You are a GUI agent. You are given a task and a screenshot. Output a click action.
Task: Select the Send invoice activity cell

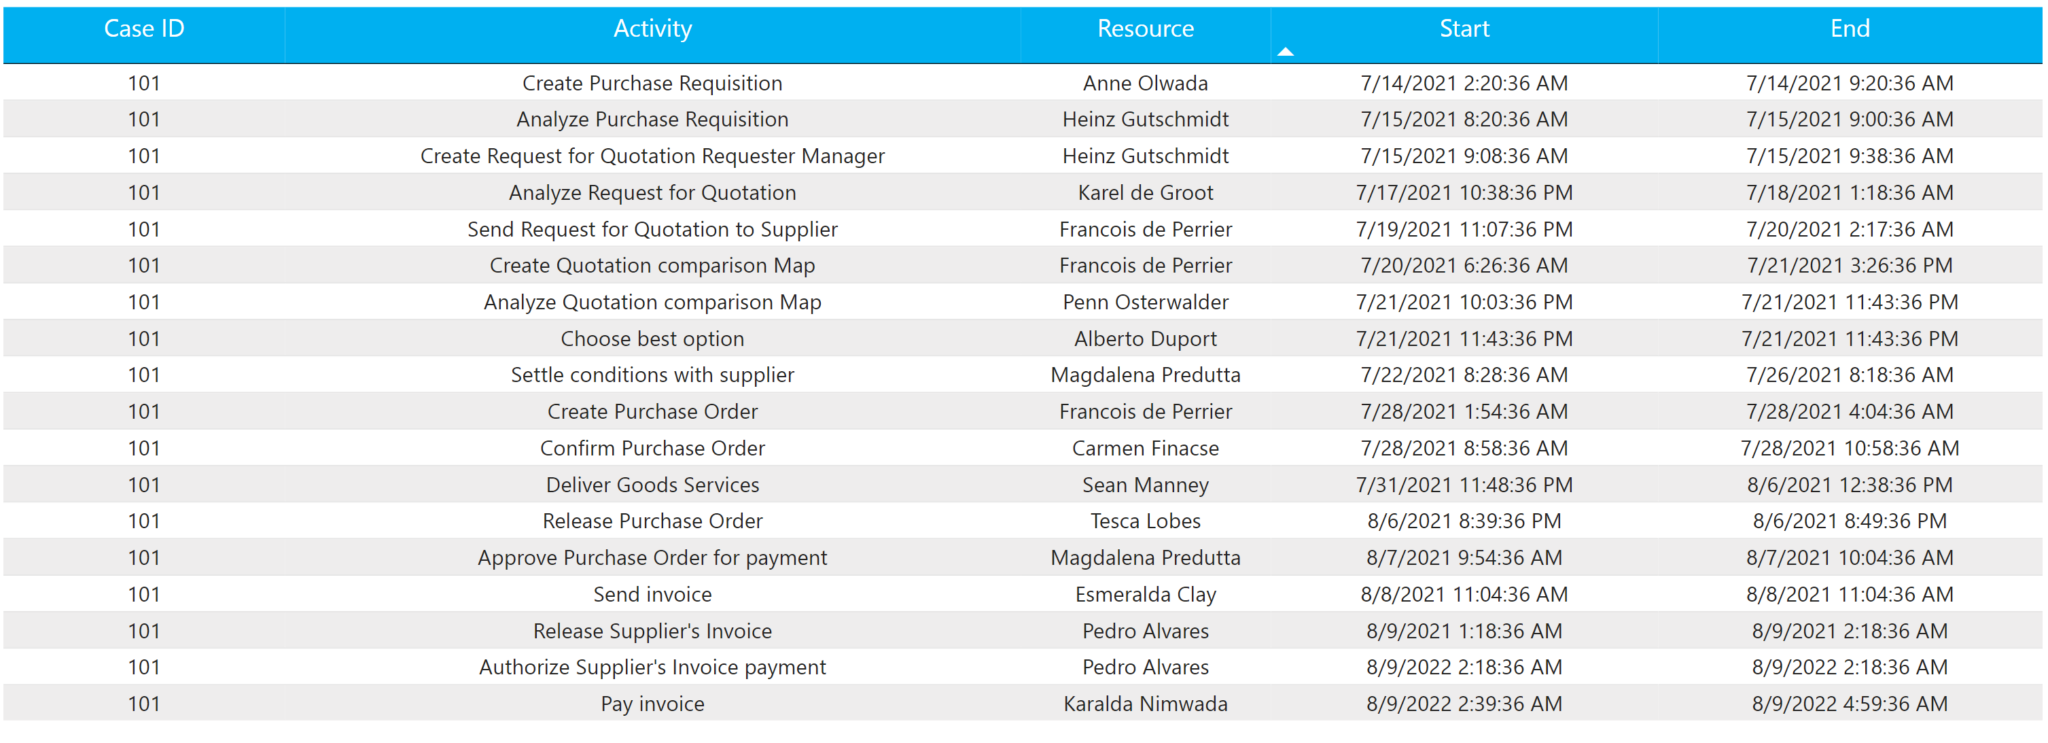click(652, 594)
